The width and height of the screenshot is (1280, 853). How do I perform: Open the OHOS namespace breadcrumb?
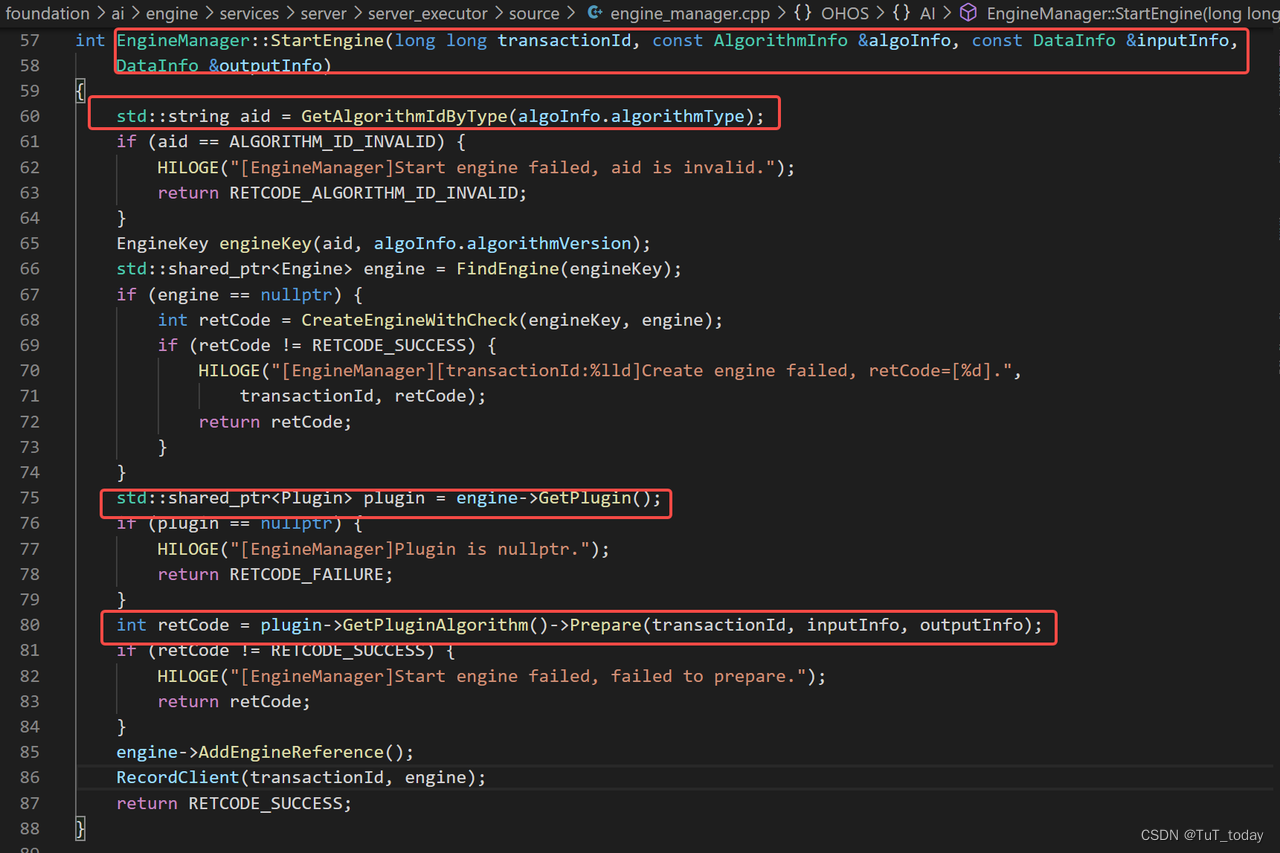[845, 13]
